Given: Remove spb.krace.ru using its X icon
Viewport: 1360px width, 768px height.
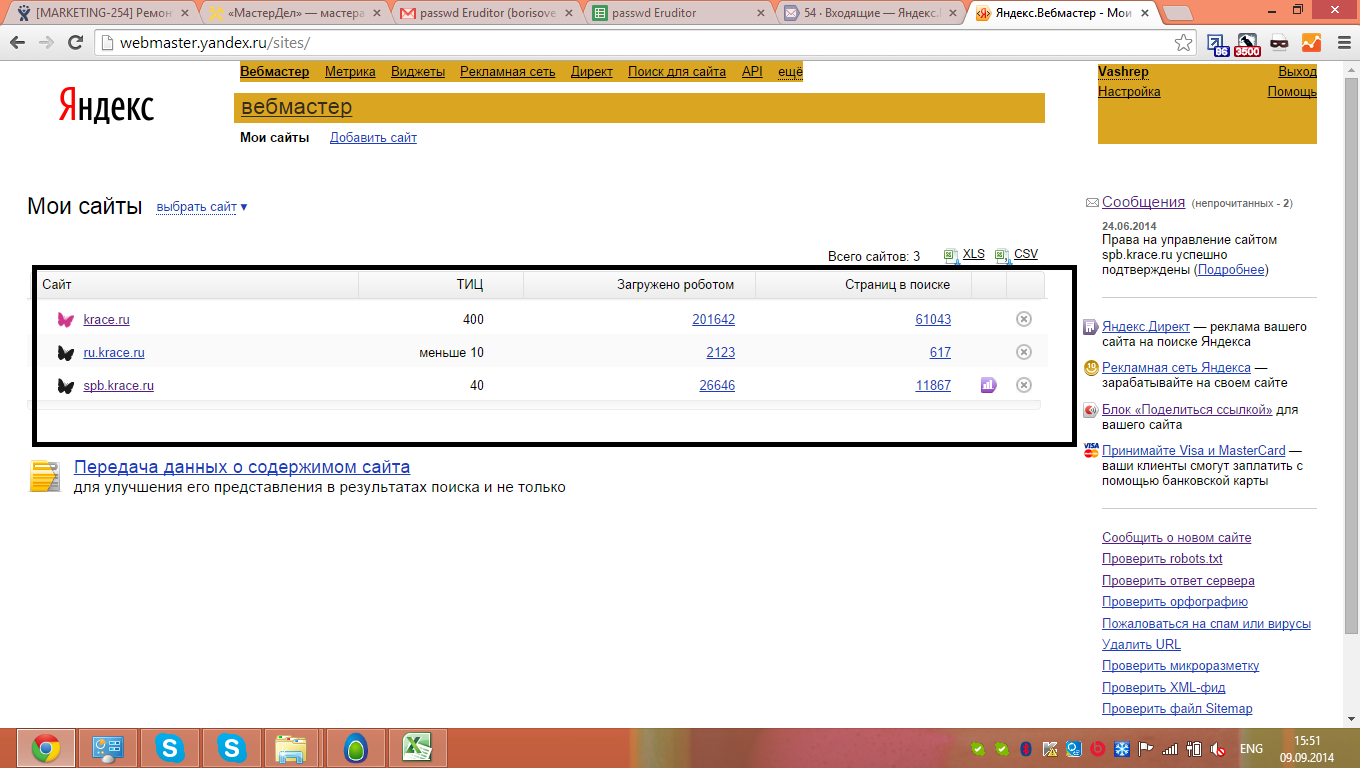Looking at the screenshot, I should 1024,385.
